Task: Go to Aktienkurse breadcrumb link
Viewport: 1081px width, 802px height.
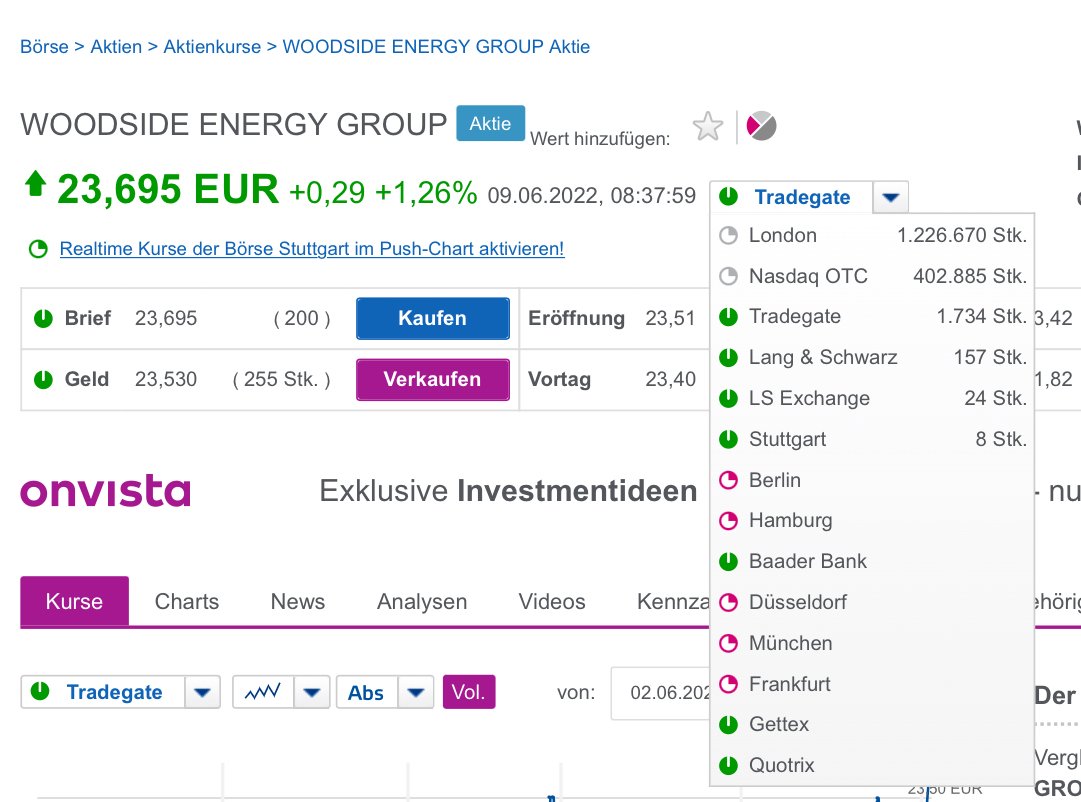Action: 212,47
